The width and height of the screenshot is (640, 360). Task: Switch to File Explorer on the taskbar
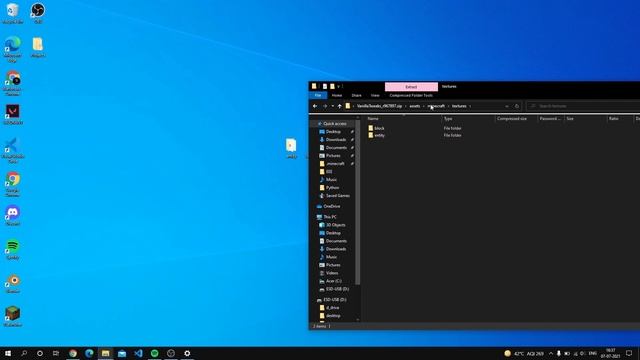point(106,353)
